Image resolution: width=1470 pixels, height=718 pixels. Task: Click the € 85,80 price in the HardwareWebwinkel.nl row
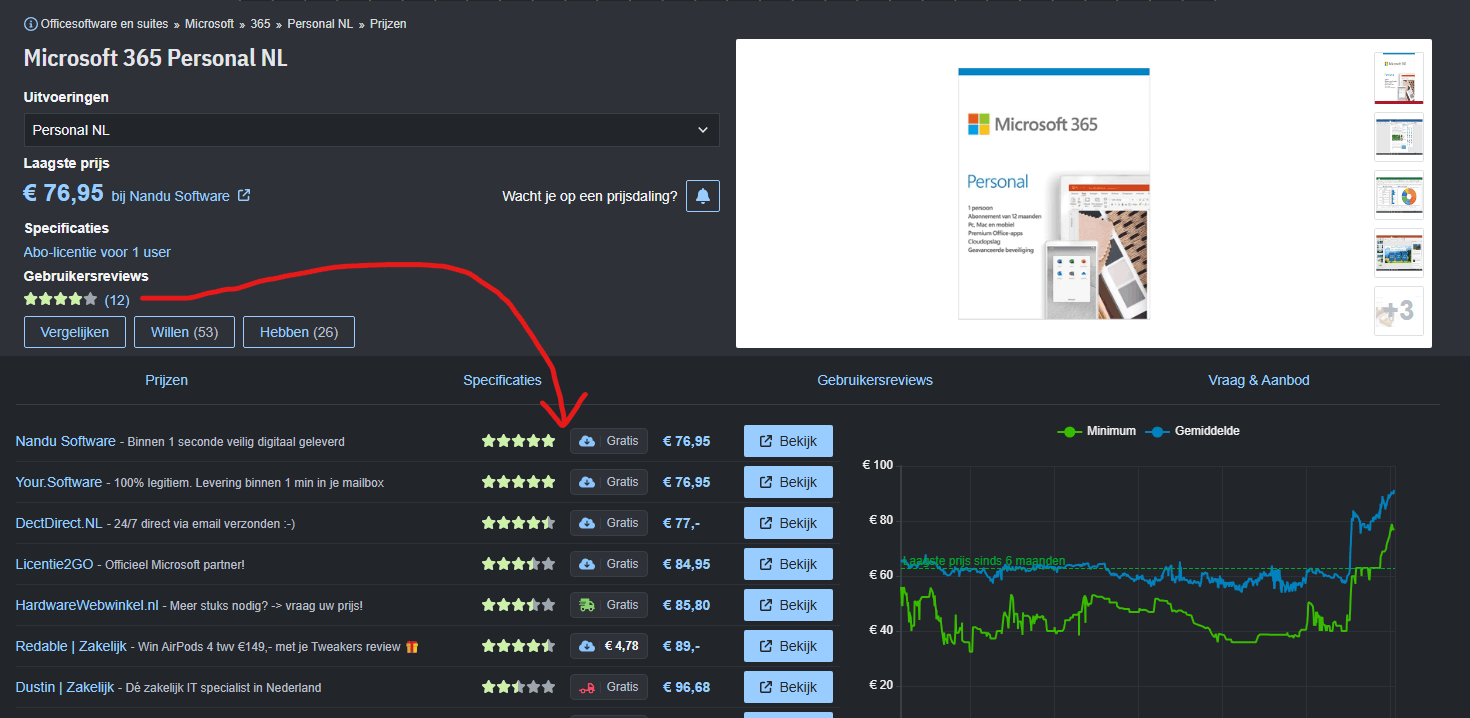(687, 605)
